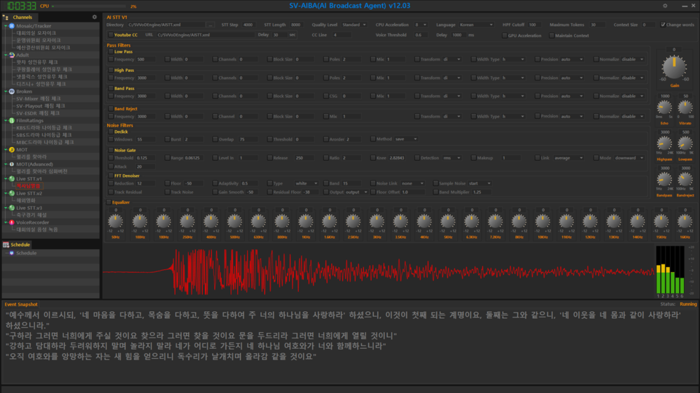Image resolution: width=700 pixels, height=393 pixels.
Task: Open Low Pass Transform dropdown
Action: [x=452, y=59]
